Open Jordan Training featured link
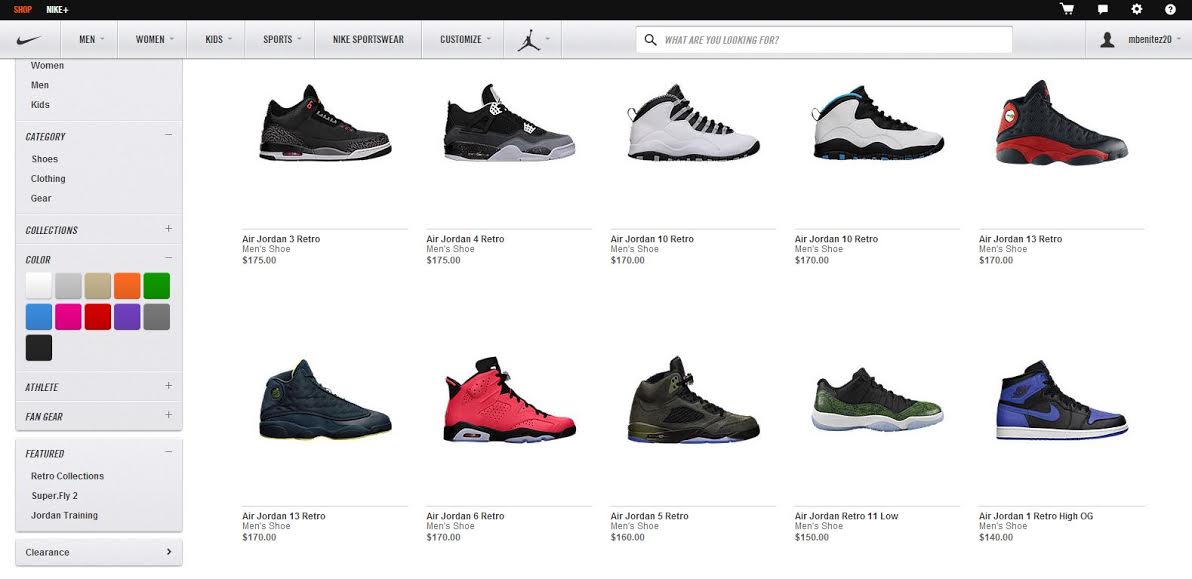This screenshot has height=579, width=1192. 65,516
